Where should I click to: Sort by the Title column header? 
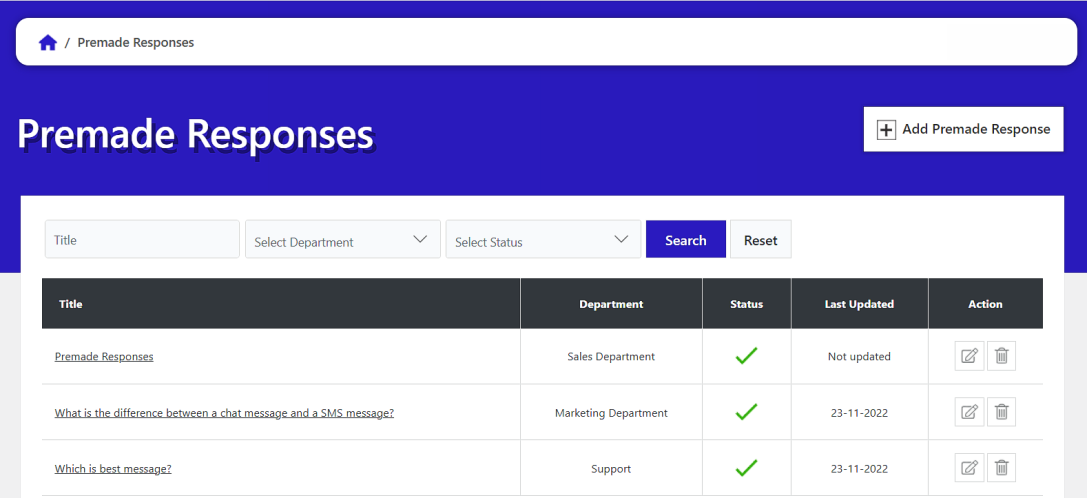71,304
